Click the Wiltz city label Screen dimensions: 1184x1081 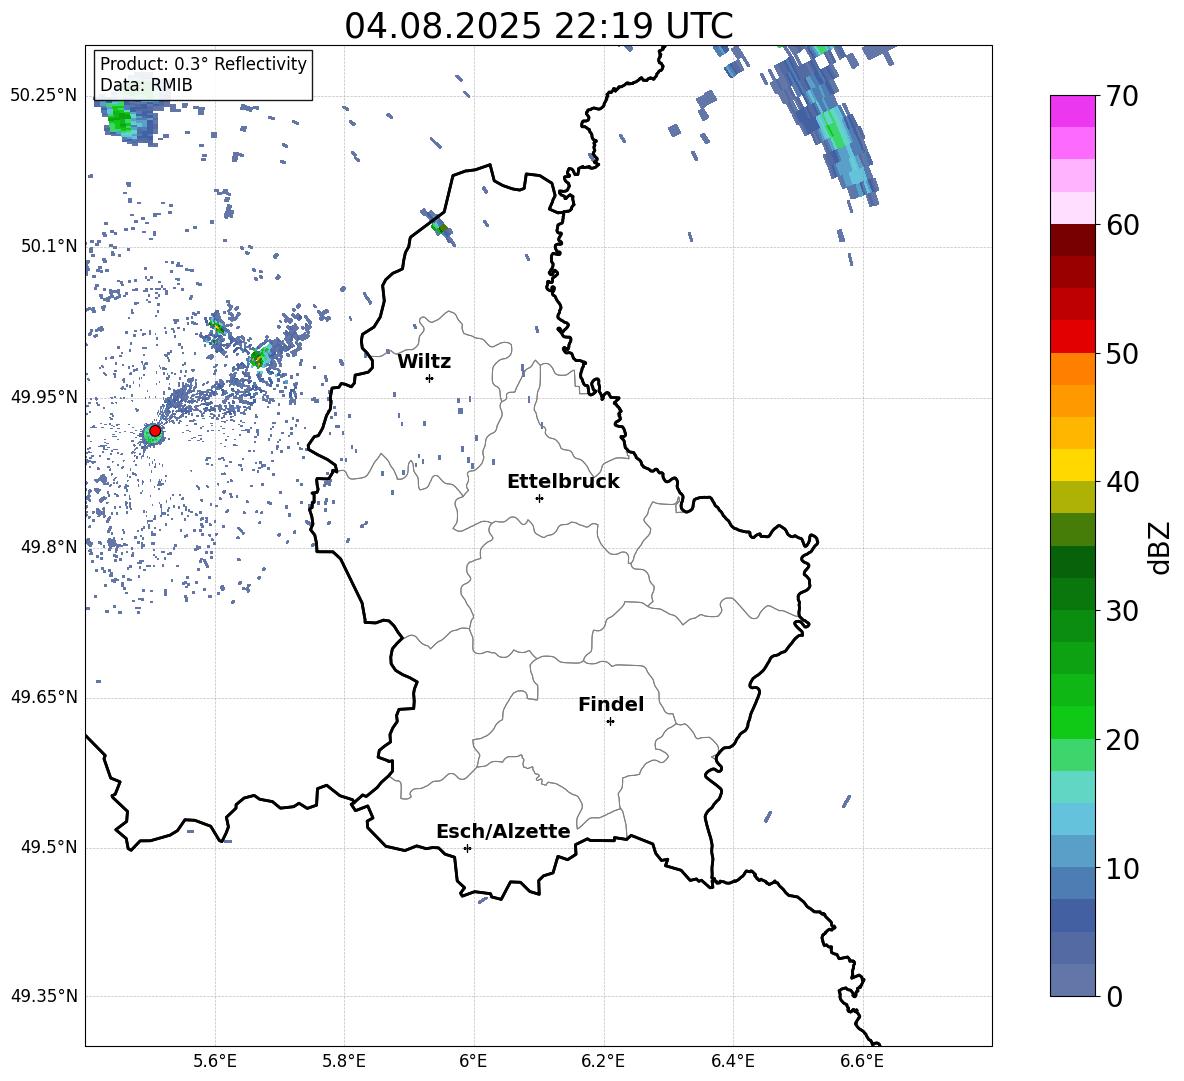point(424,362)
